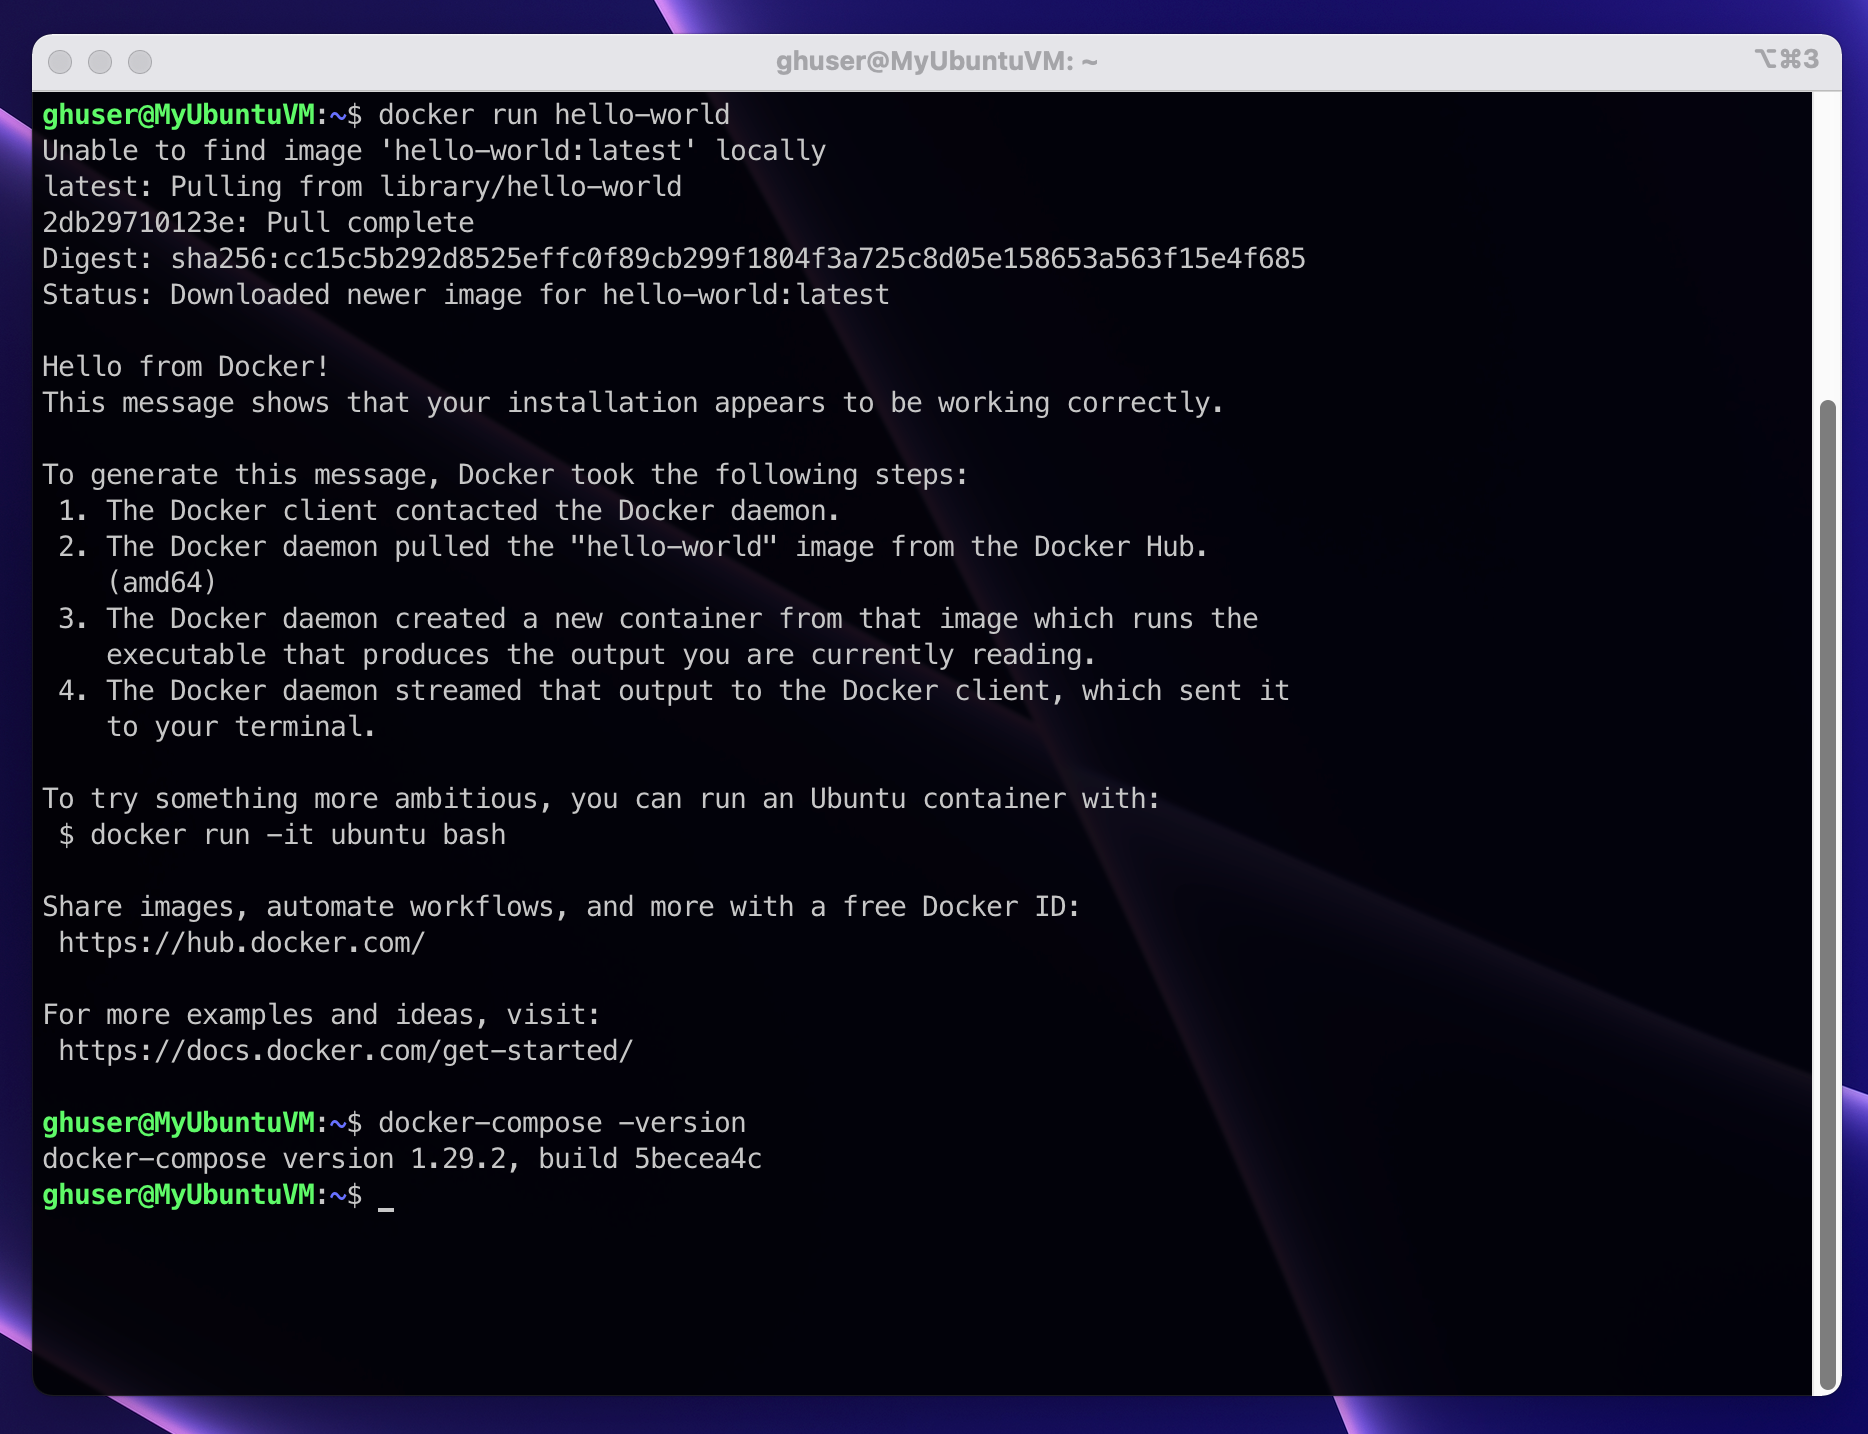Click 'to your terminal.' line
The height and width of the screenshot is (1434, 1868).
(x=241, y=727)
